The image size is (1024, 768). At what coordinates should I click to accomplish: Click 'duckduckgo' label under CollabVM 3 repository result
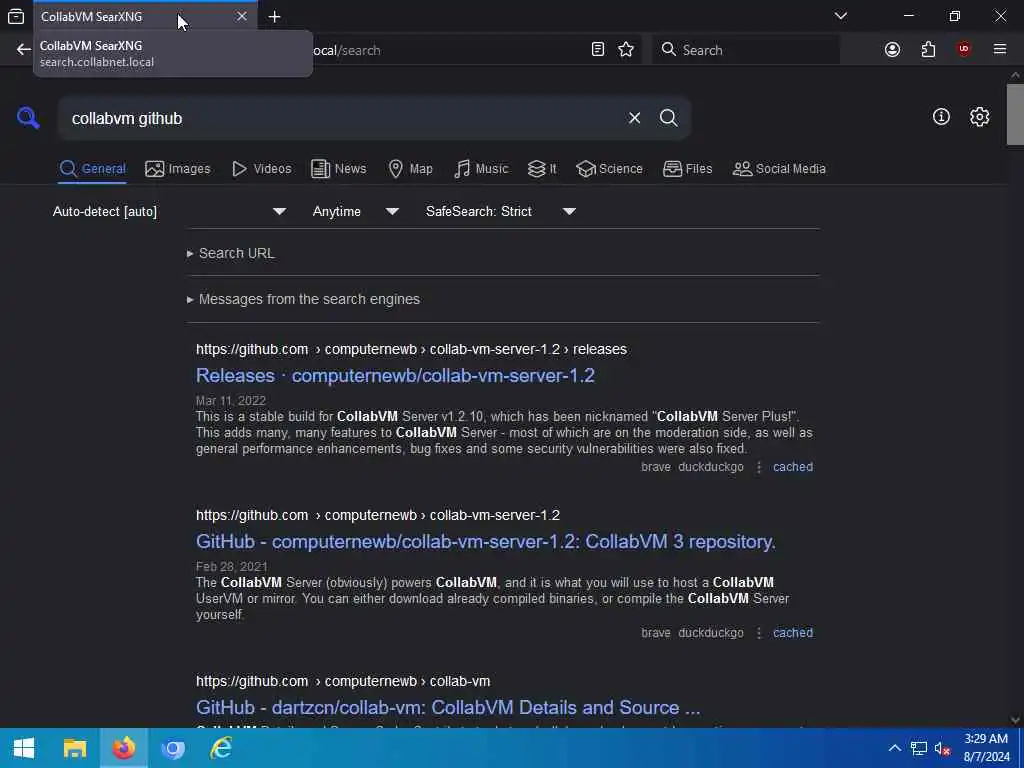711,632
